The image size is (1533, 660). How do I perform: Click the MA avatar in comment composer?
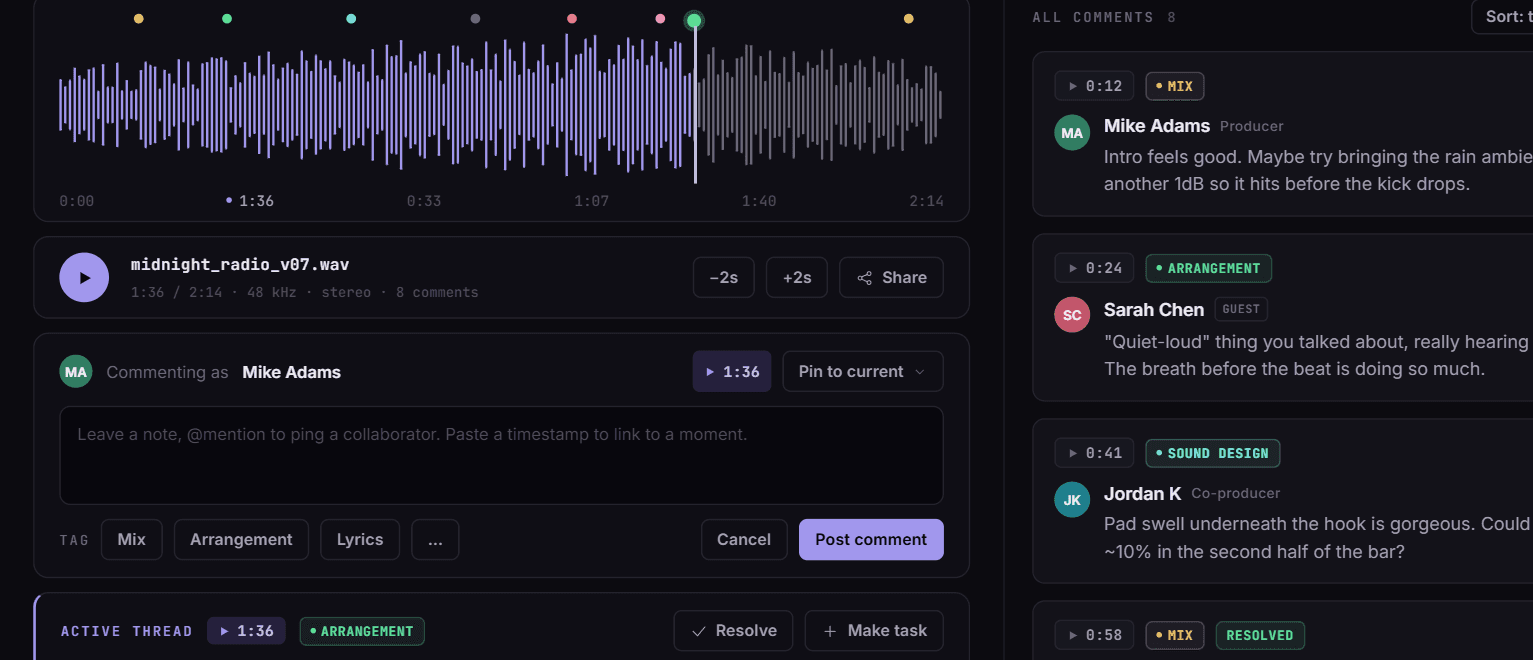[x=75, y=372]
